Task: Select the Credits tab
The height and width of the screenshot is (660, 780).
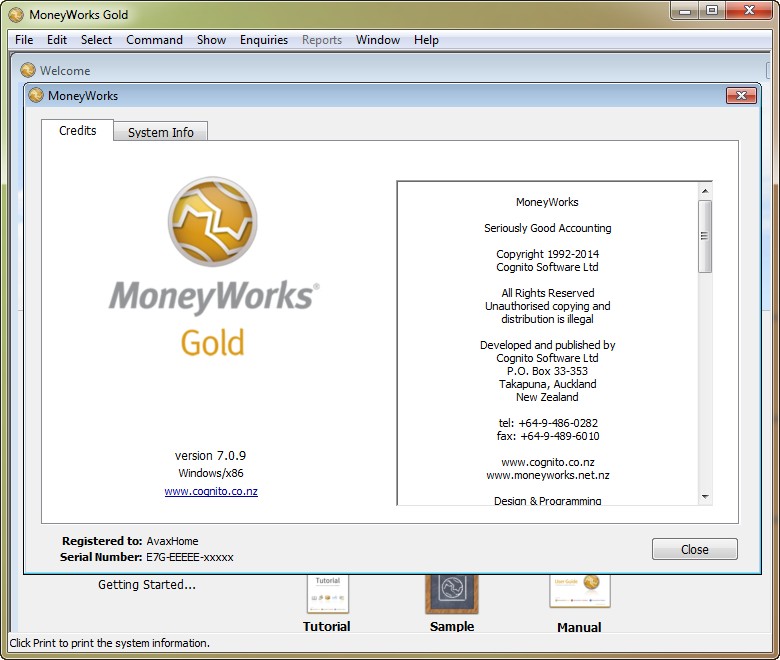Action: (78, 131)
